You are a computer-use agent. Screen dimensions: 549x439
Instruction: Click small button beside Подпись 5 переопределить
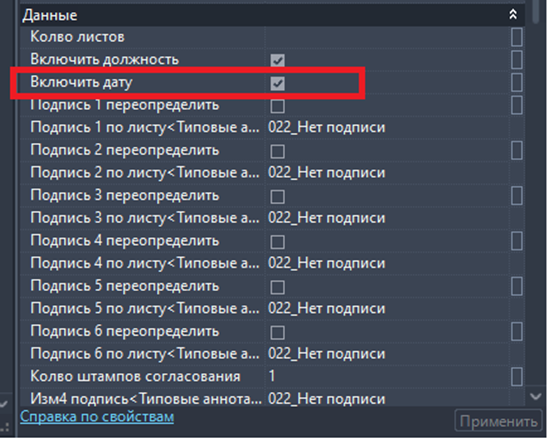tap(517, 286)
